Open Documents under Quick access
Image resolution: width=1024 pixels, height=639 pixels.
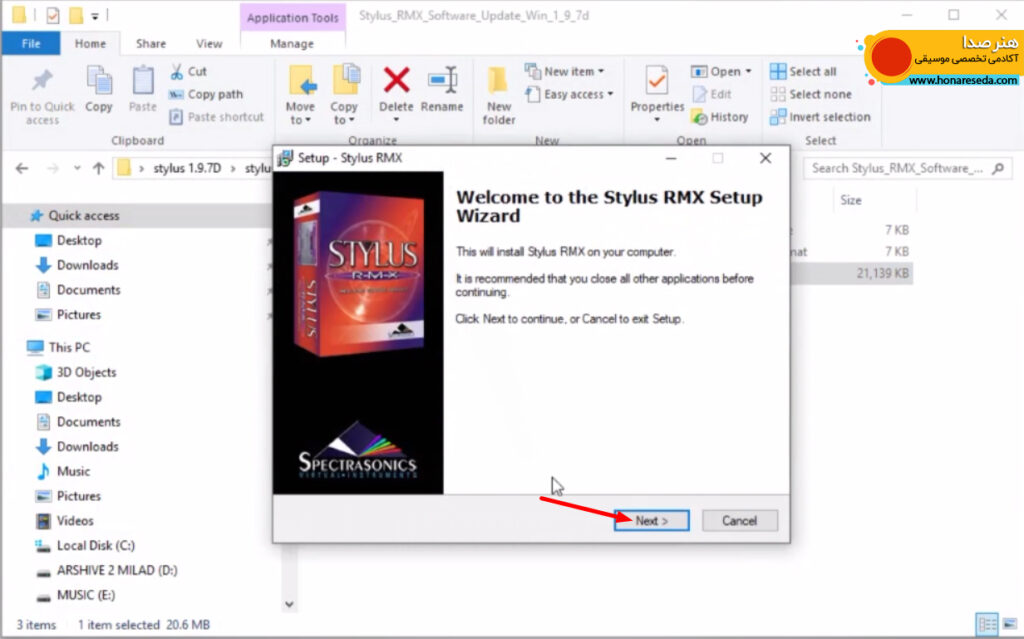[88, 290]
